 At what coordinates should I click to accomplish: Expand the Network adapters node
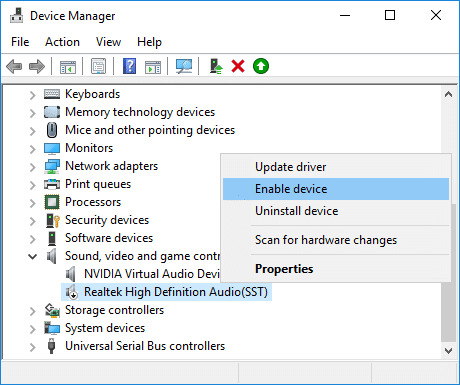click(32, 167)
